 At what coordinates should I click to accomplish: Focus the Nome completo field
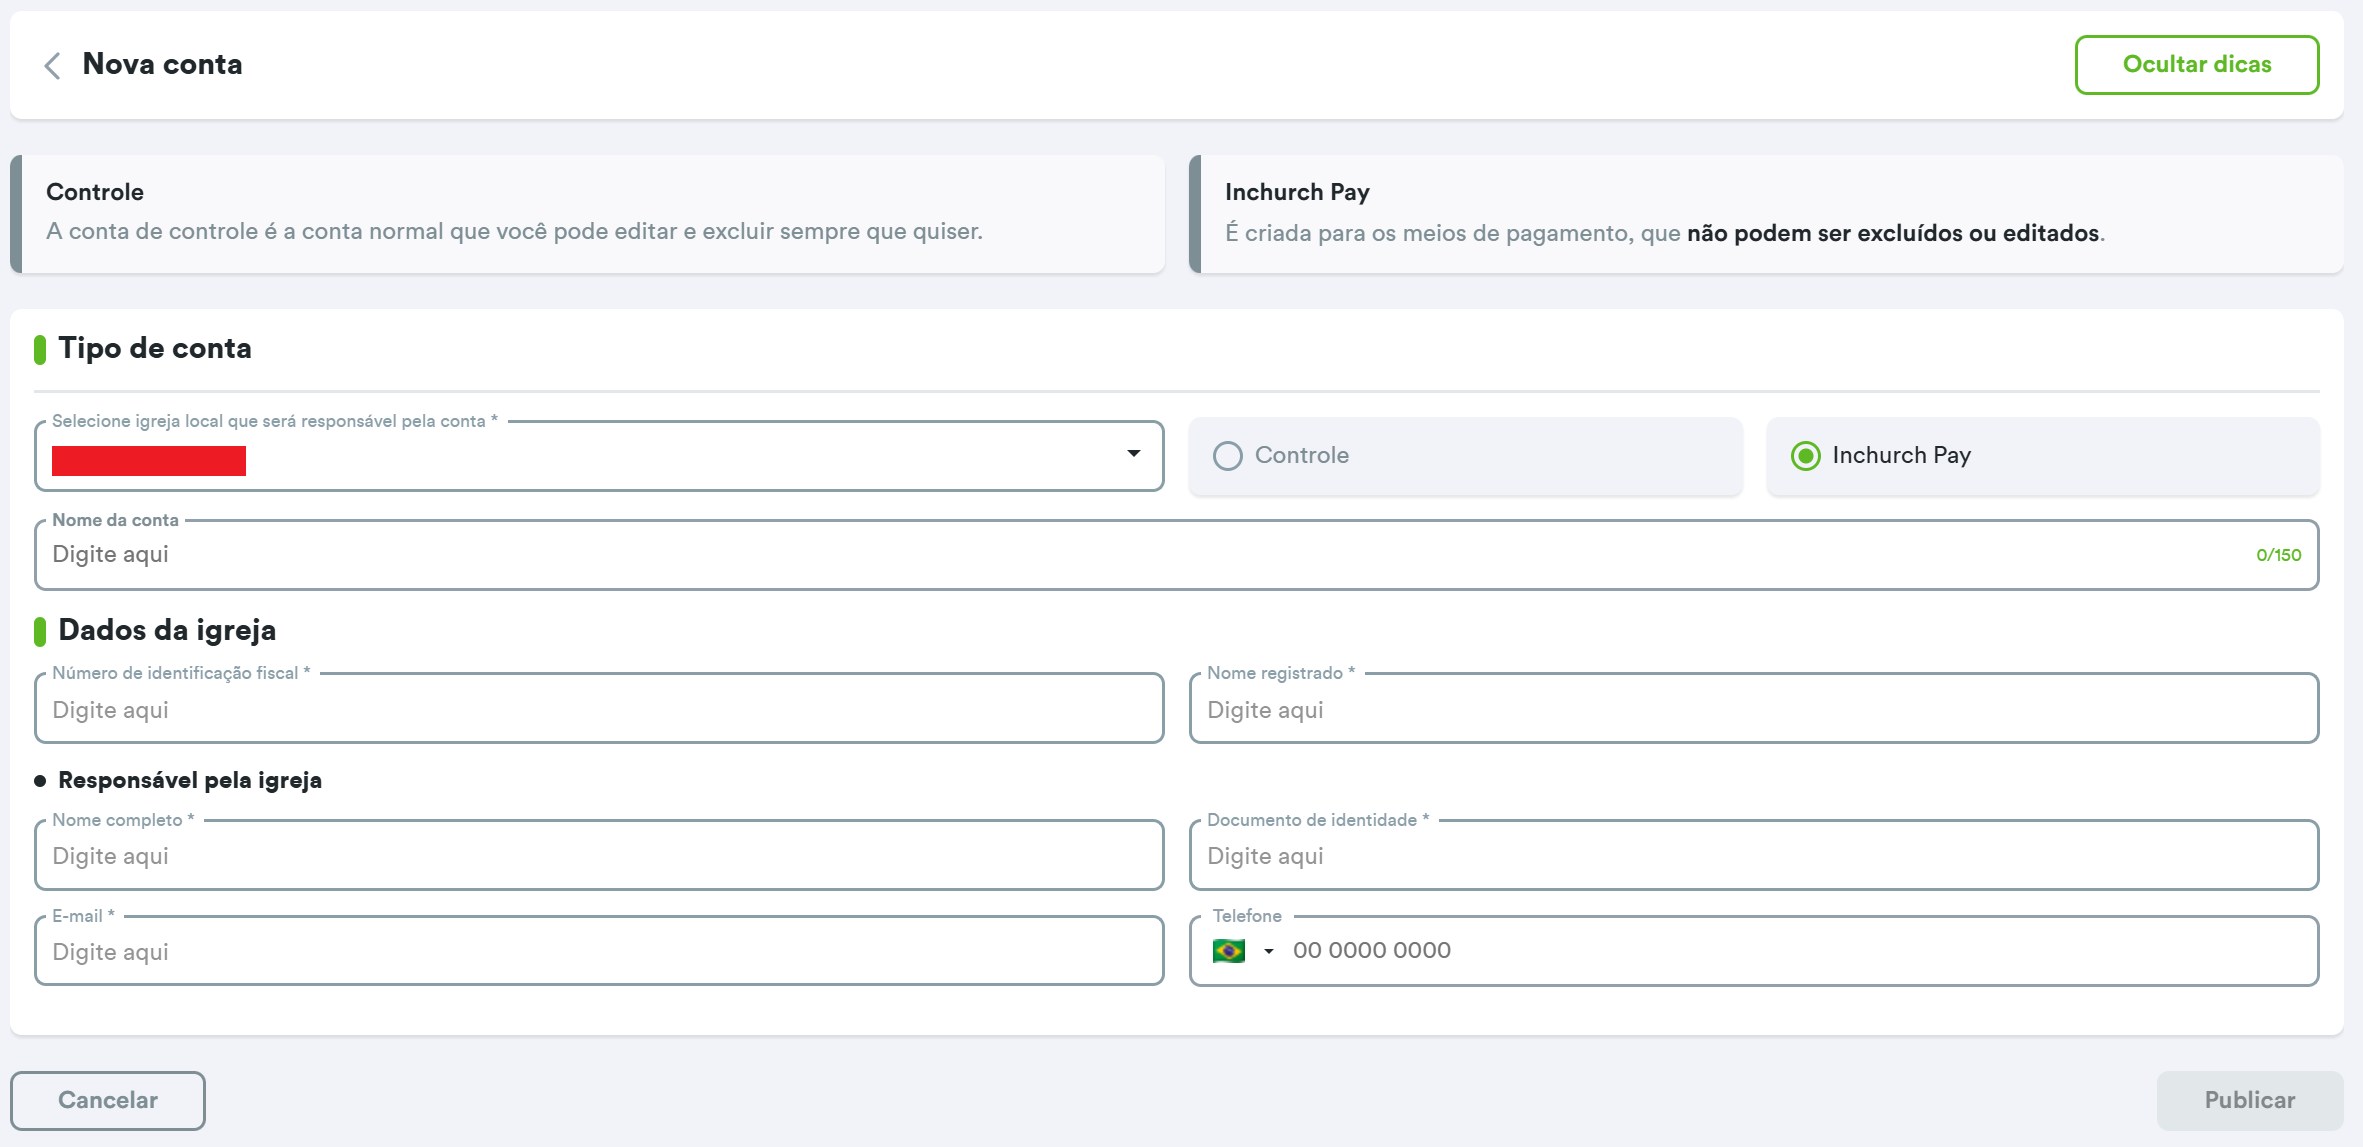pyautogui.click(x=598, y=856)
